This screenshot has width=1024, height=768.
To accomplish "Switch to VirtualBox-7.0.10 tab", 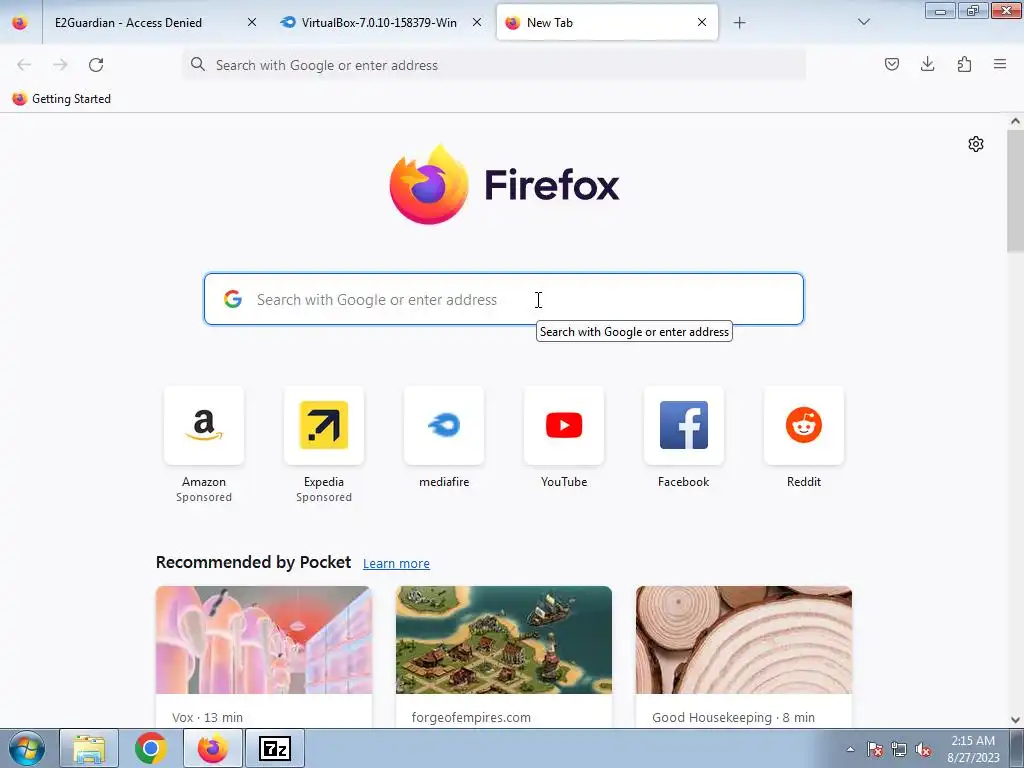I will [x=379, y=23].
